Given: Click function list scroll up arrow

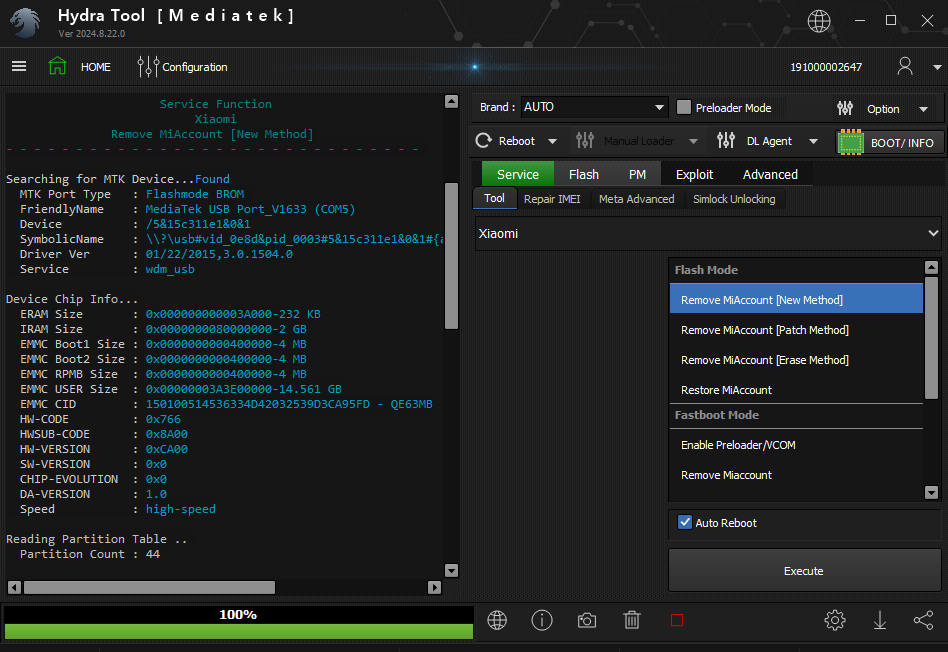Looking at the screenshot, I should pos(931,267).
